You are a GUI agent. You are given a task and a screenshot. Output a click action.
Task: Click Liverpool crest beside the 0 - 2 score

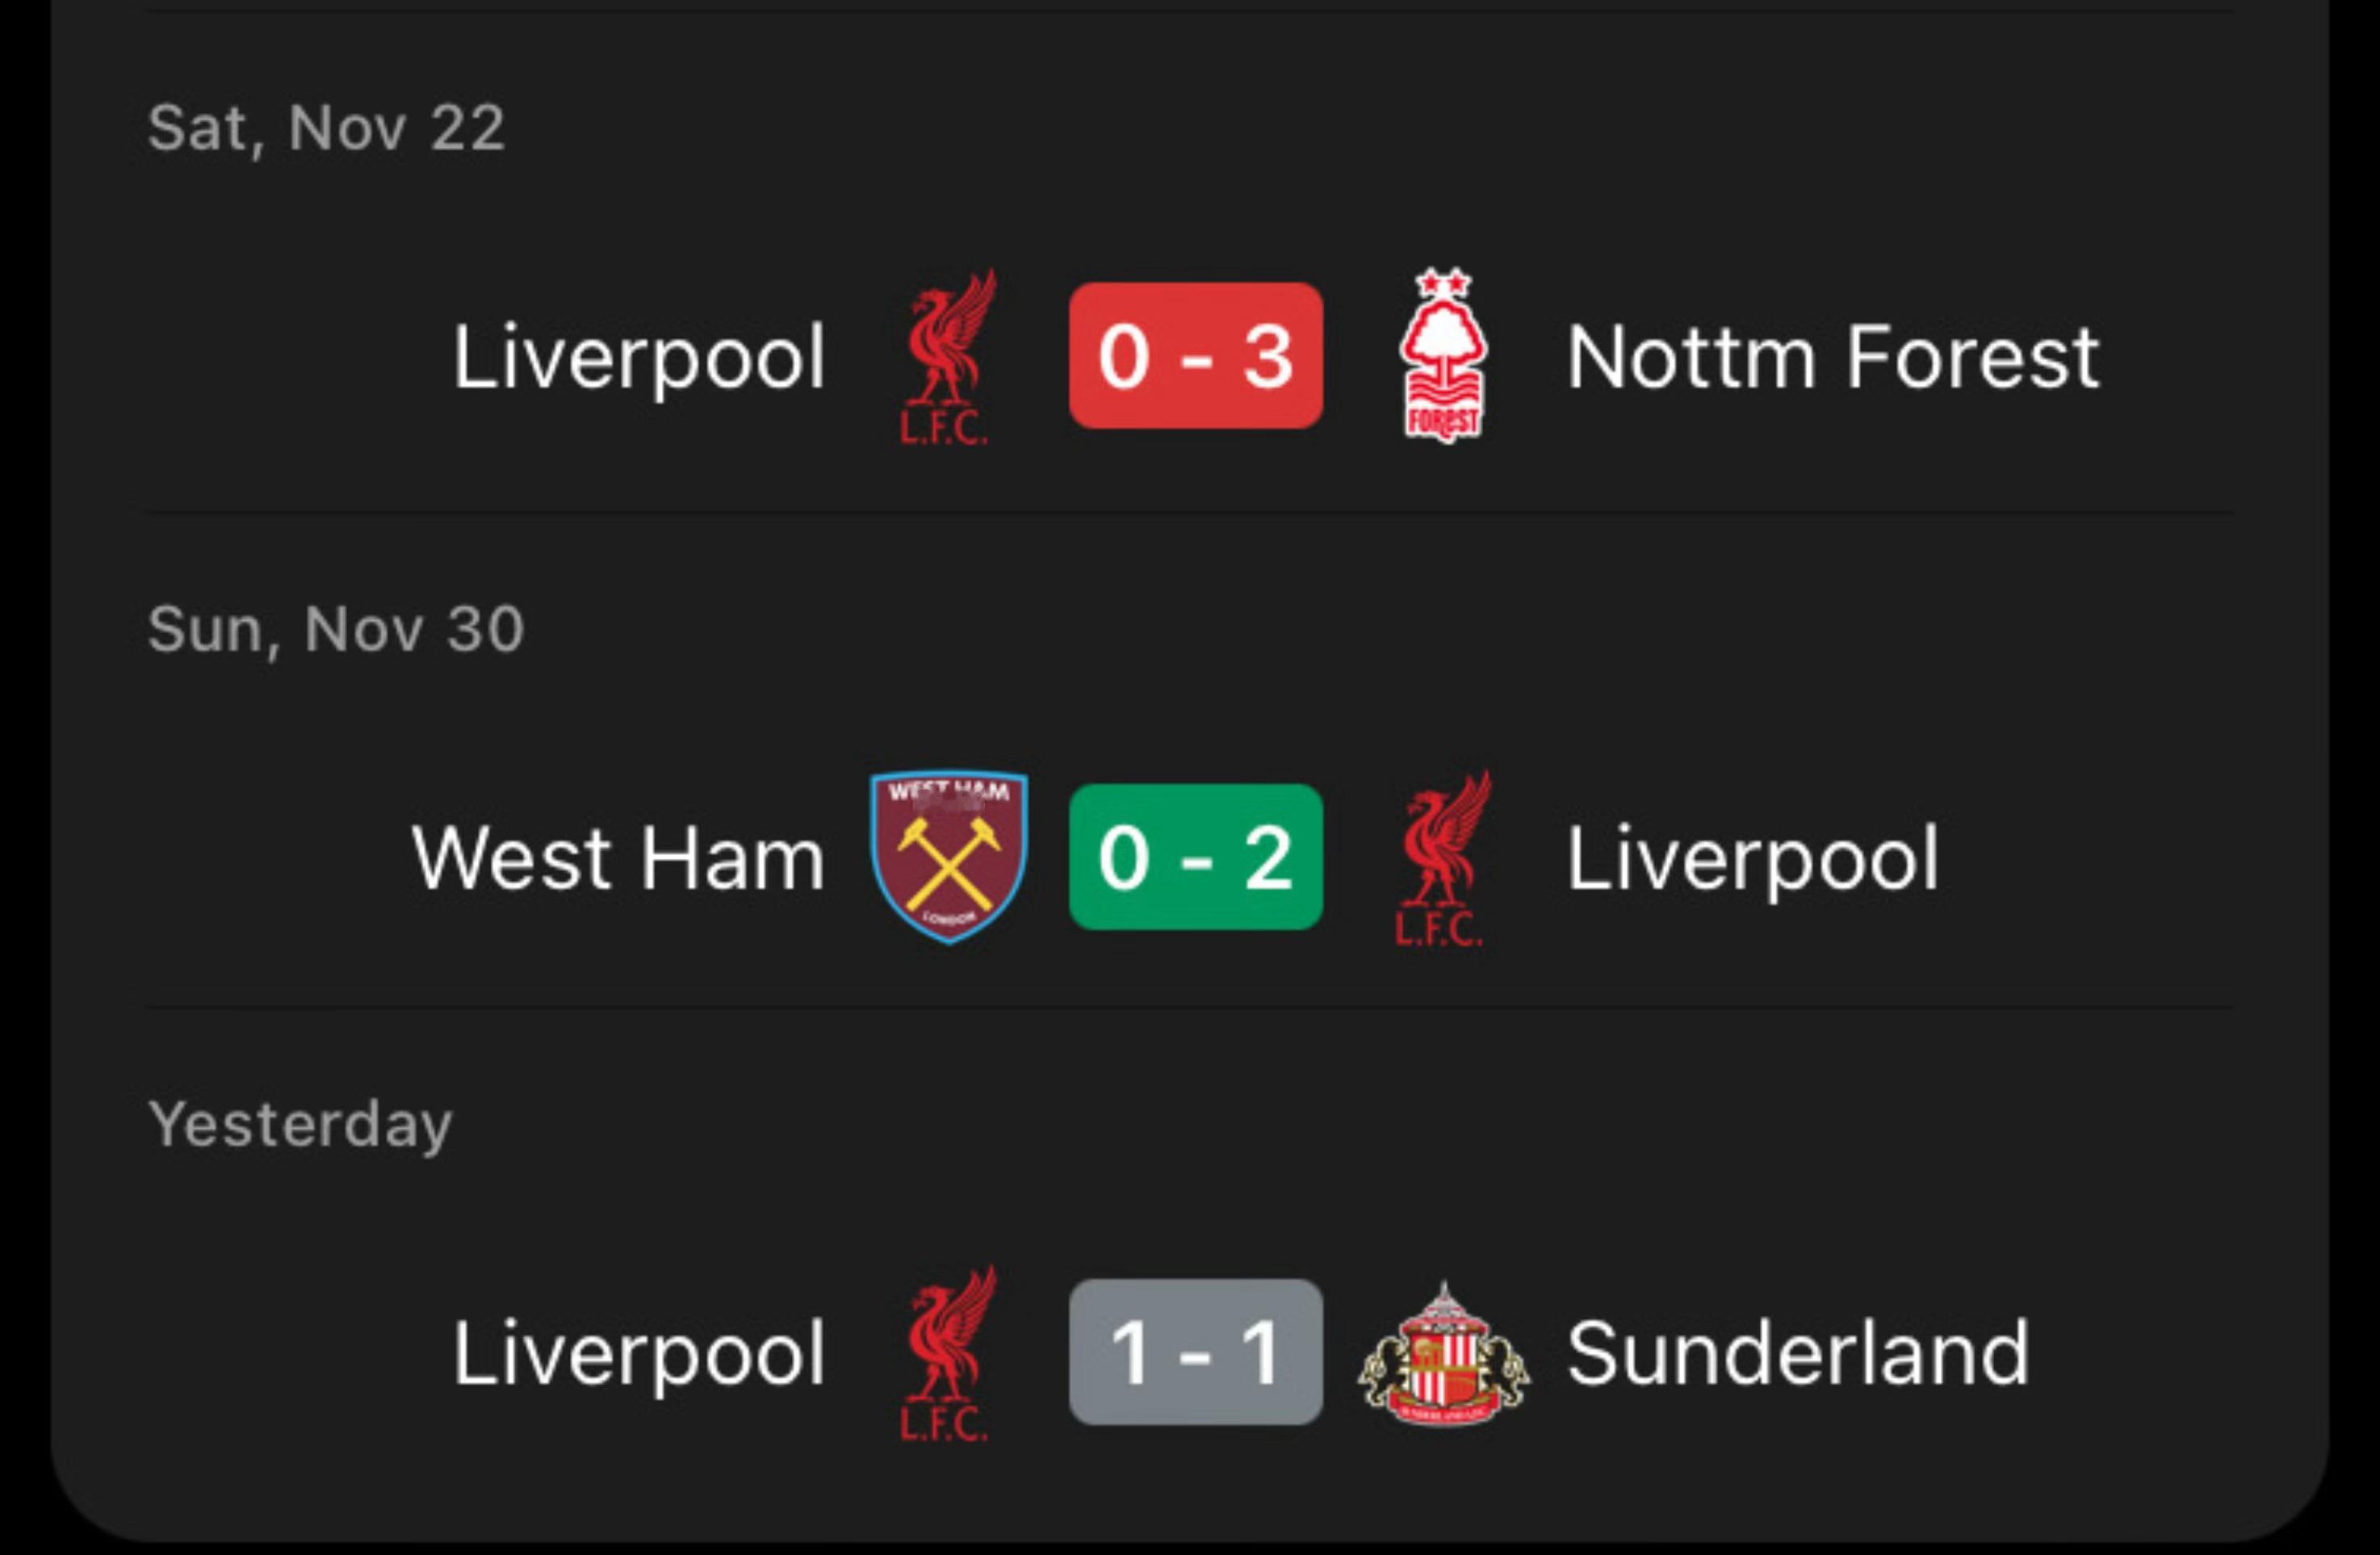[1442, 857]
